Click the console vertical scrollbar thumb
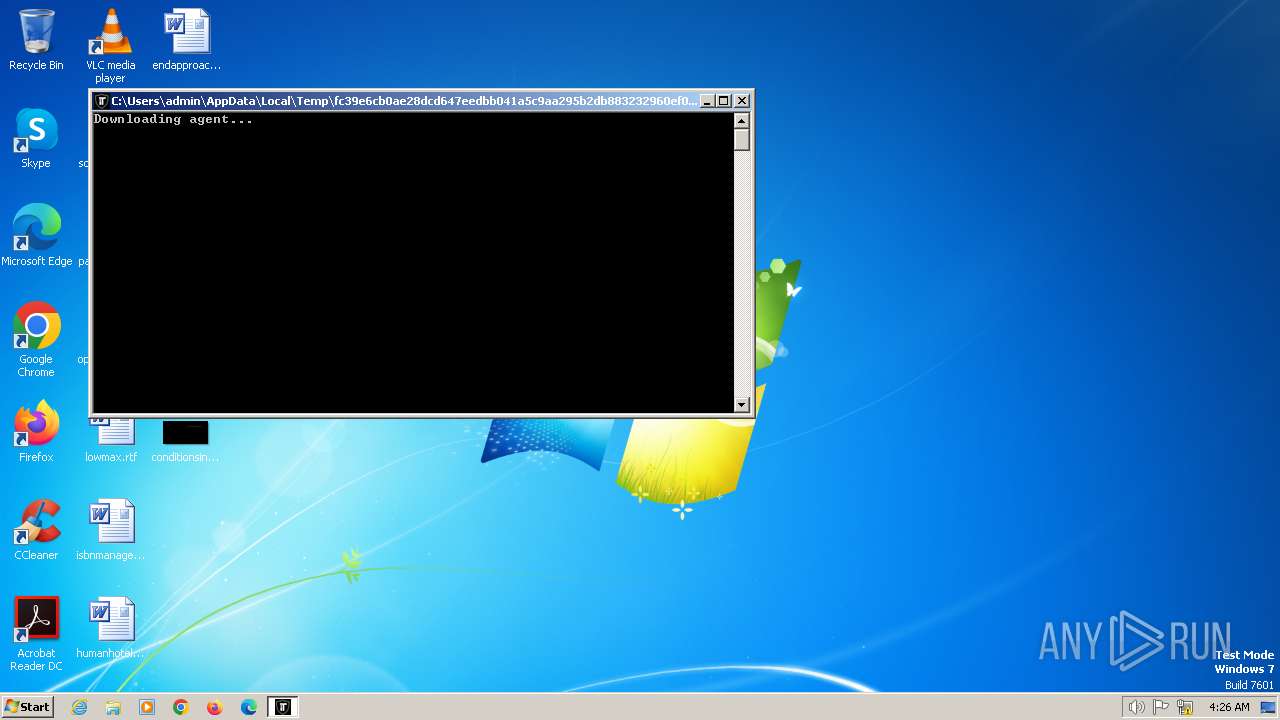 click(741, 140)
